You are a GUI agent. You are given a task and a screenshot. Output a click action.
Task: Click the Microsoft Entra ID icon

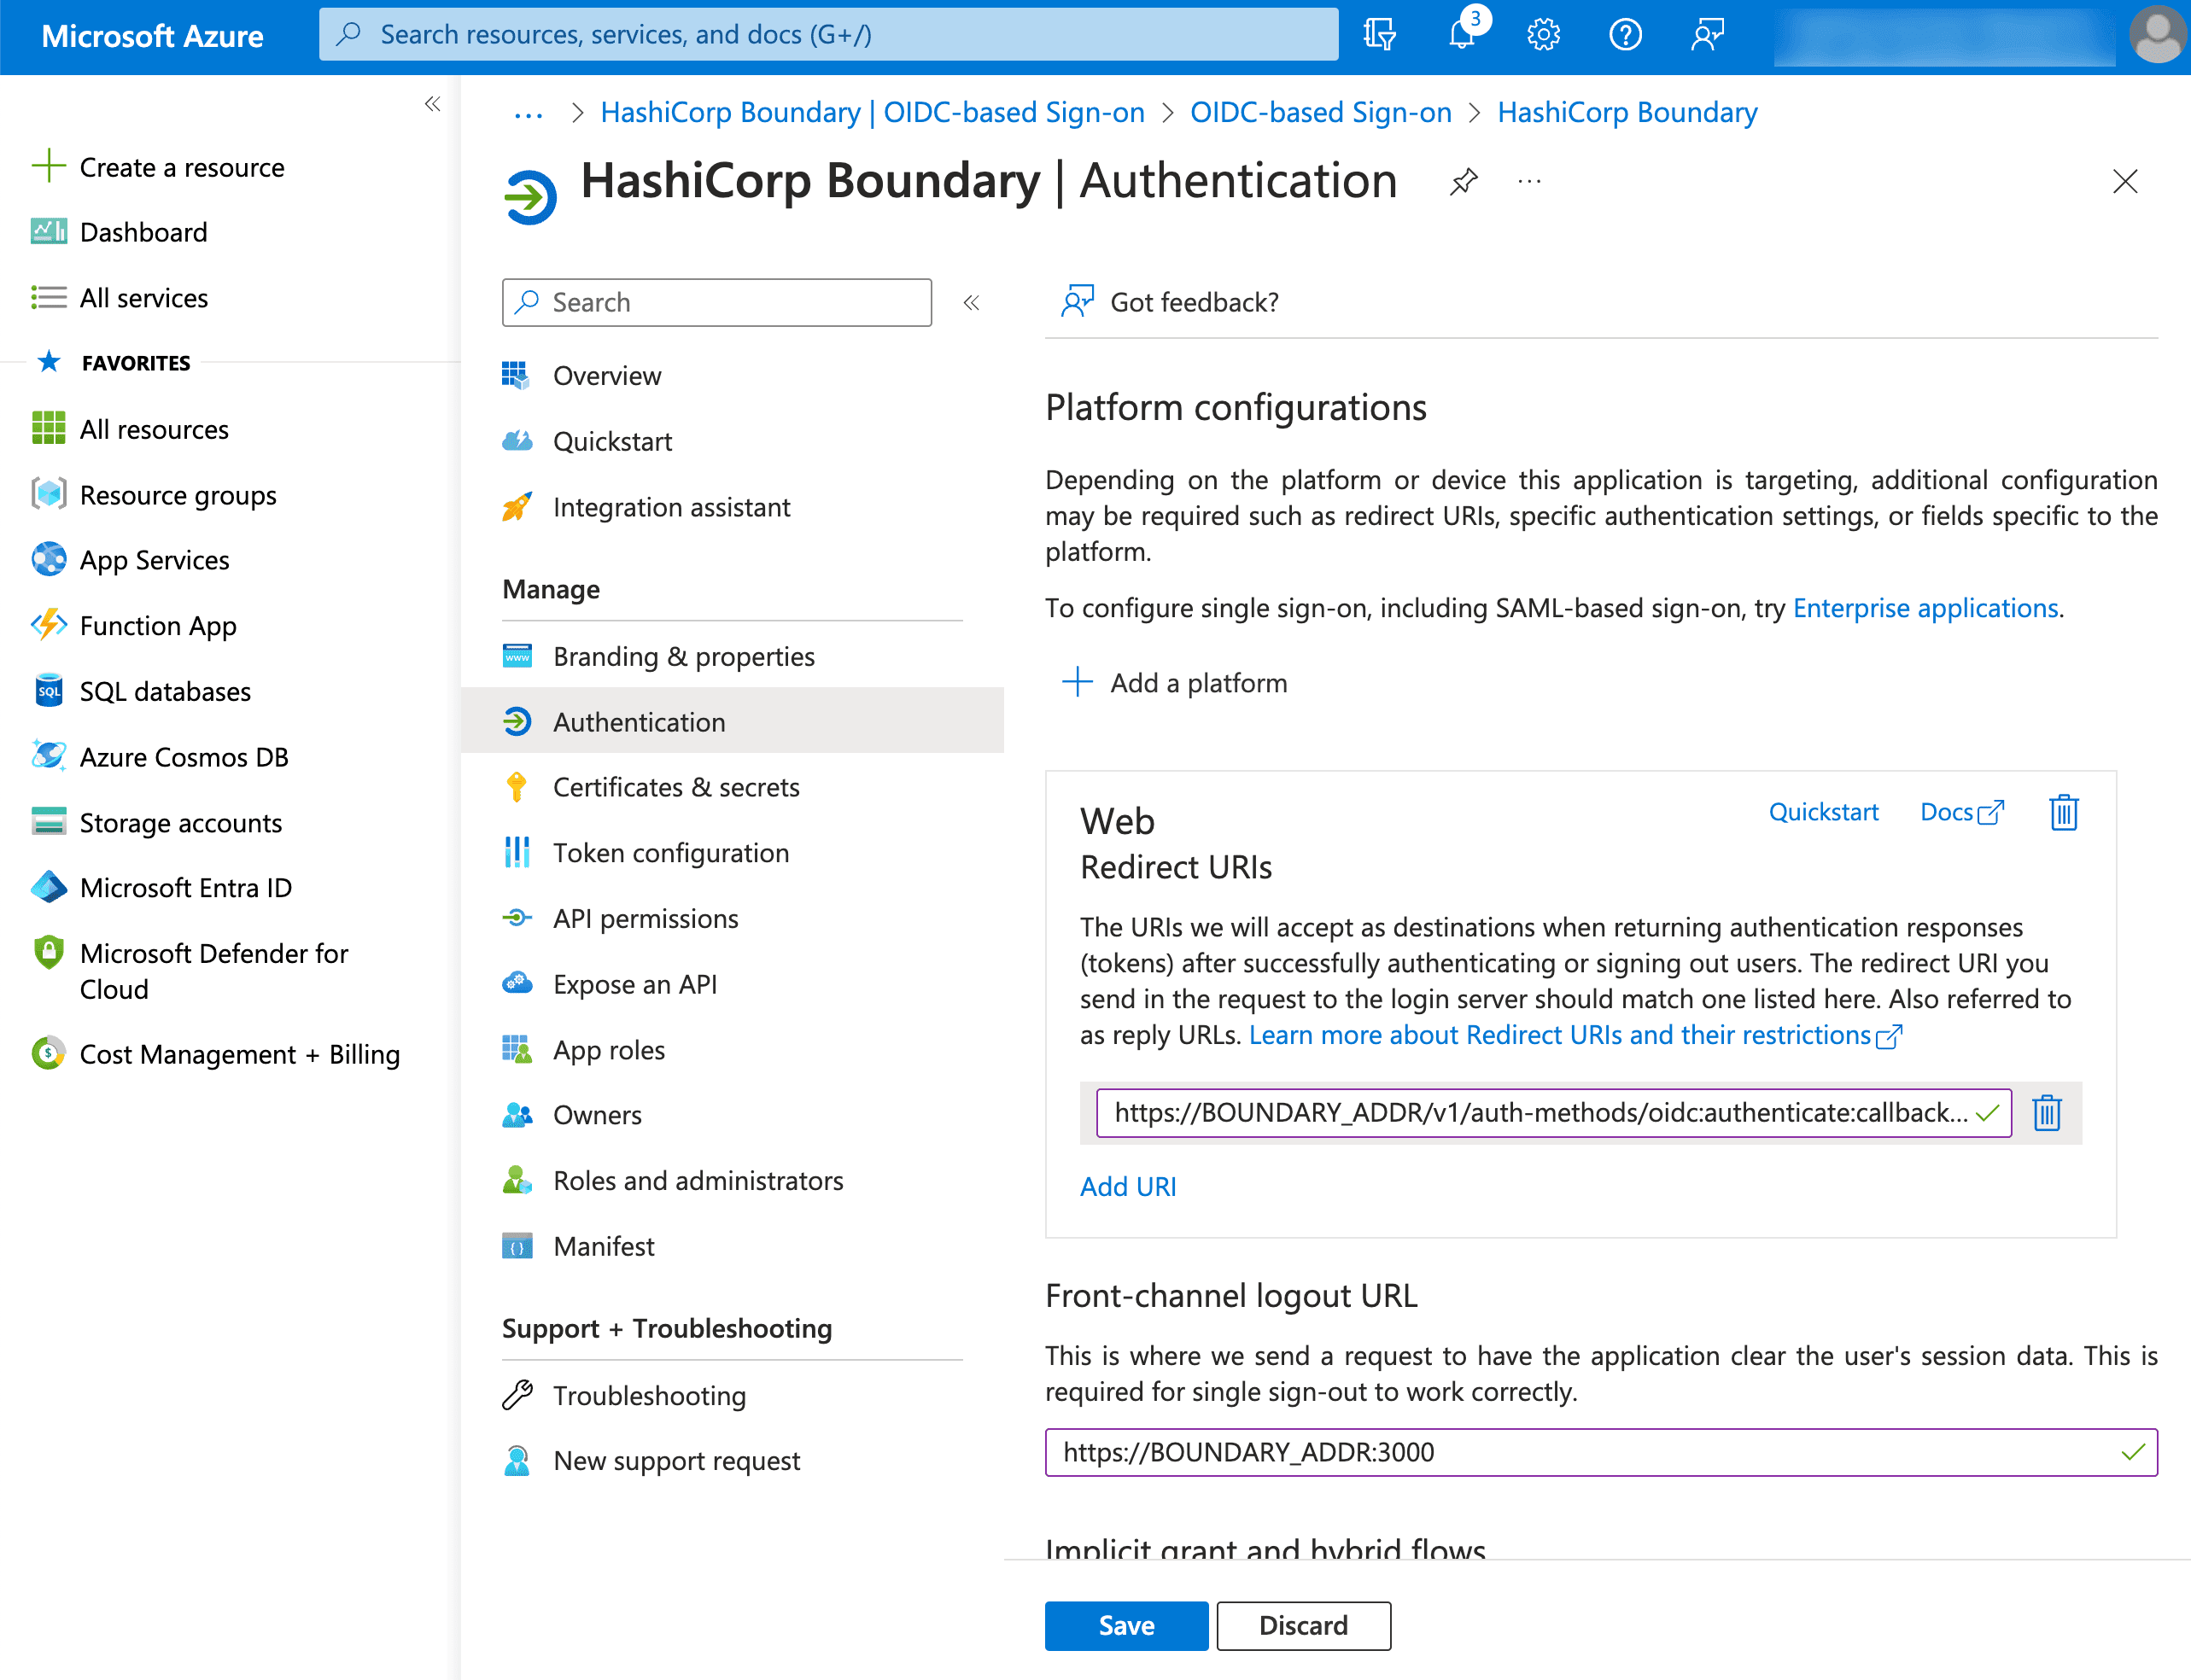(x=48, y=887)
